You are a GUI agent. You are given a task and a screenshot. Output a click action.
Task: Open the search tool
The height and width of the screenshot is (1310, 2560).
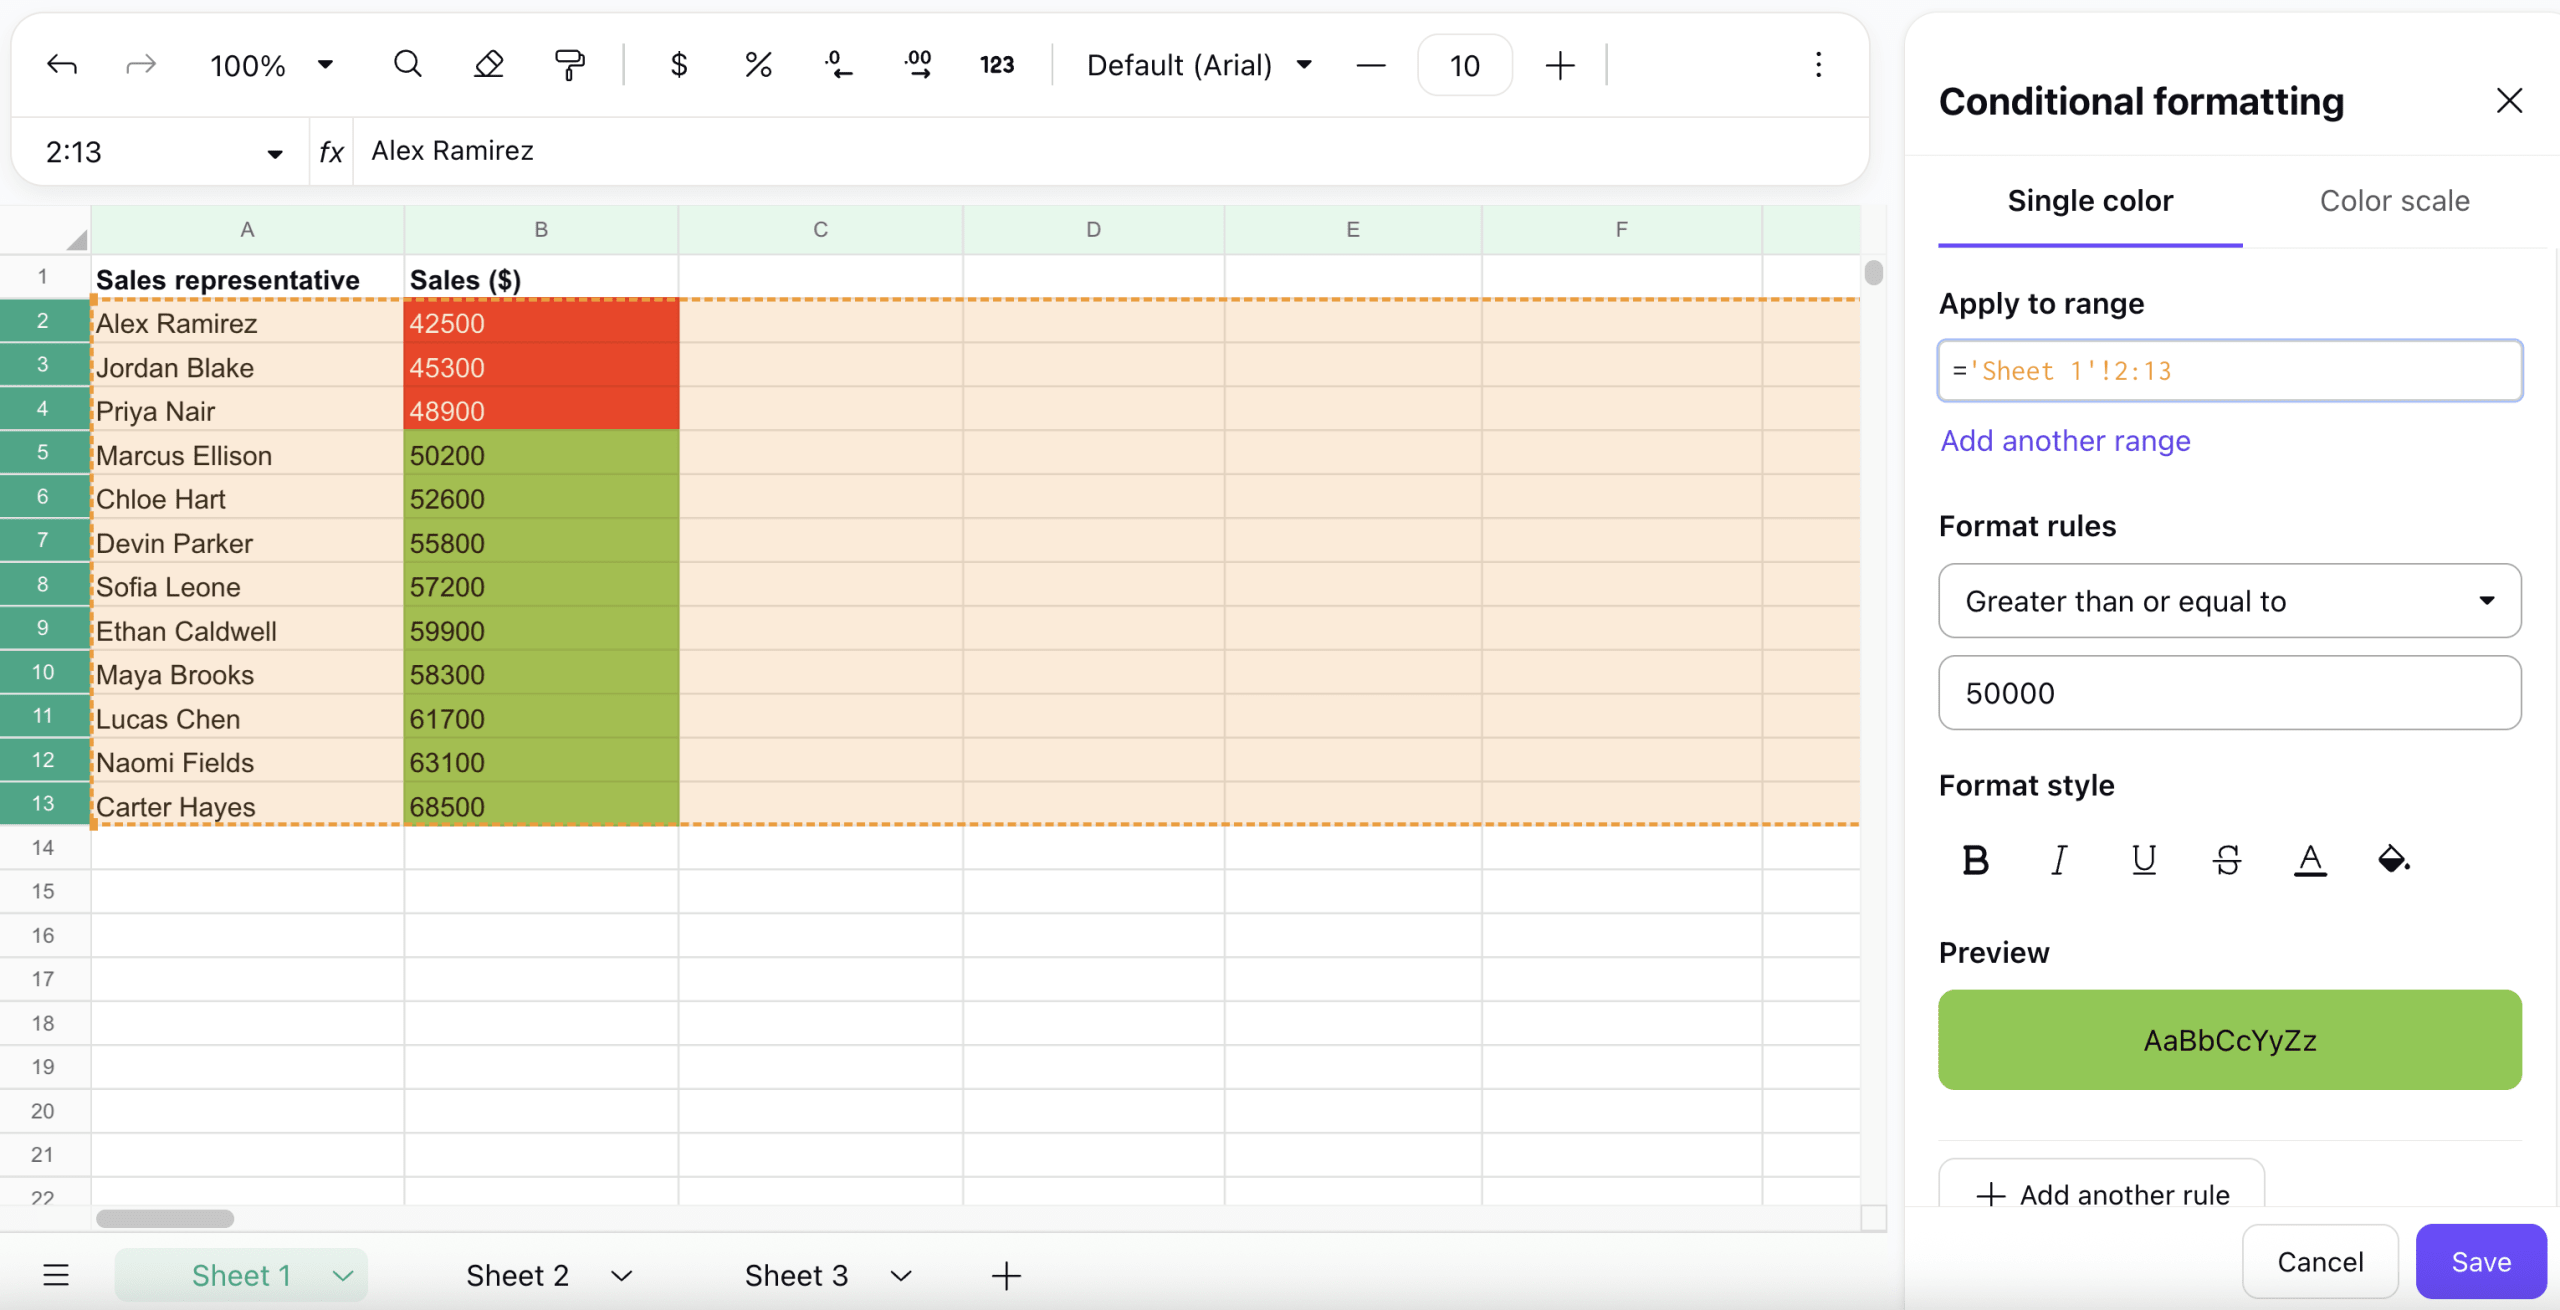407,64
